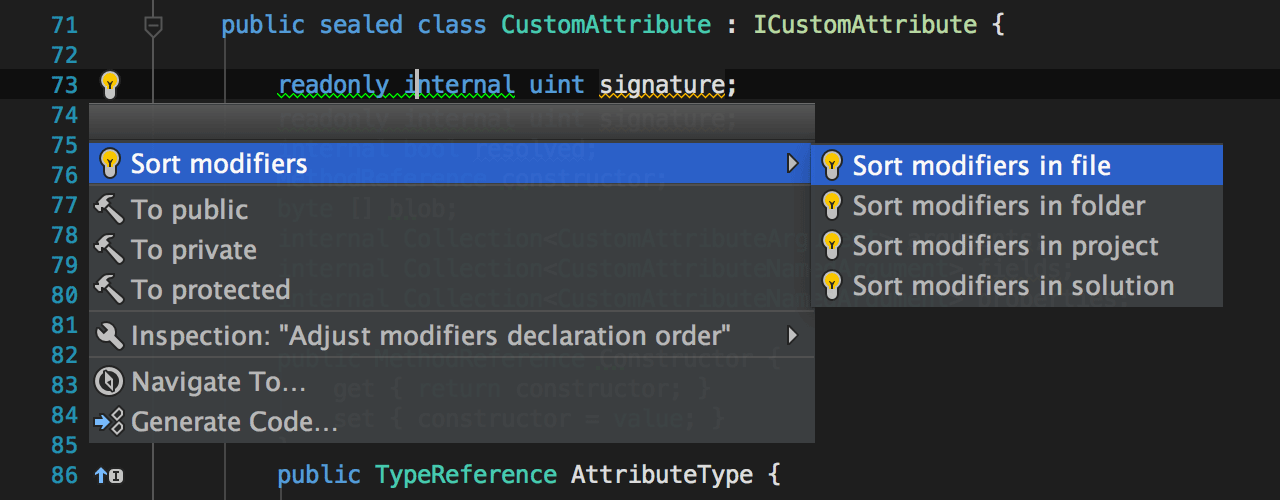The height and width of the screenshot is (500, 1280).
Task: Click lightbulb icon of Sort modifiers in folder
Action: pyautogui.click(x=831, y=205)
